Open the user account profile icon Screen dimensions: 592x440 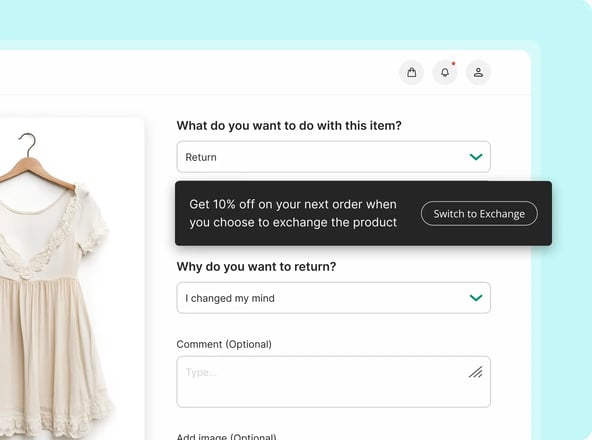point(478,72)
